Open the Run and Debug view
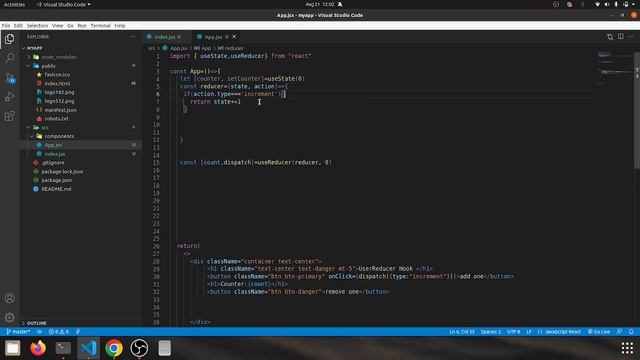Viewport: 640px width, 360px height. (9, 97)
